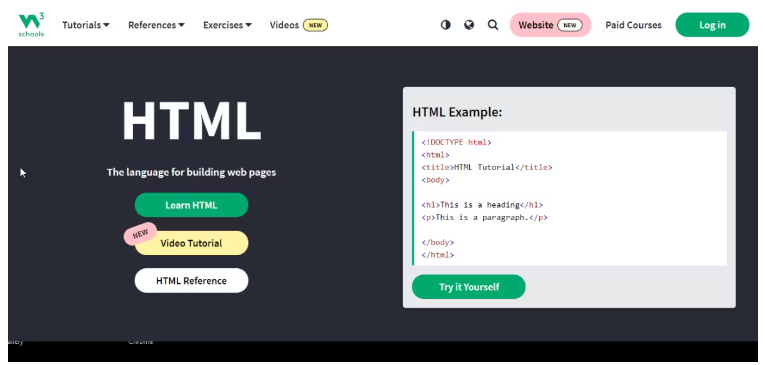Open the search magnifier icon
The width and height of the screenshot is (765, 365).
tap(493, 25)
